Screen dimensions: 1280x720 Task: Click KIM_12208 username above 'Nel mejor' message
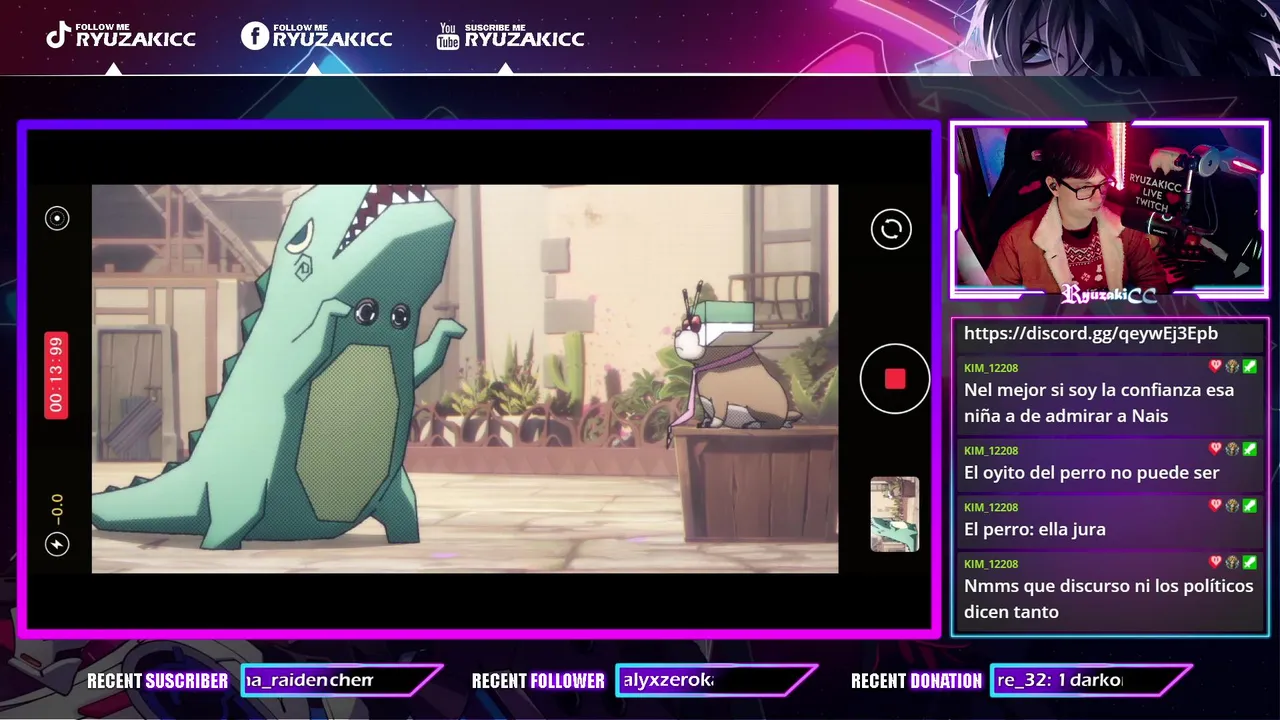[991, 368]
